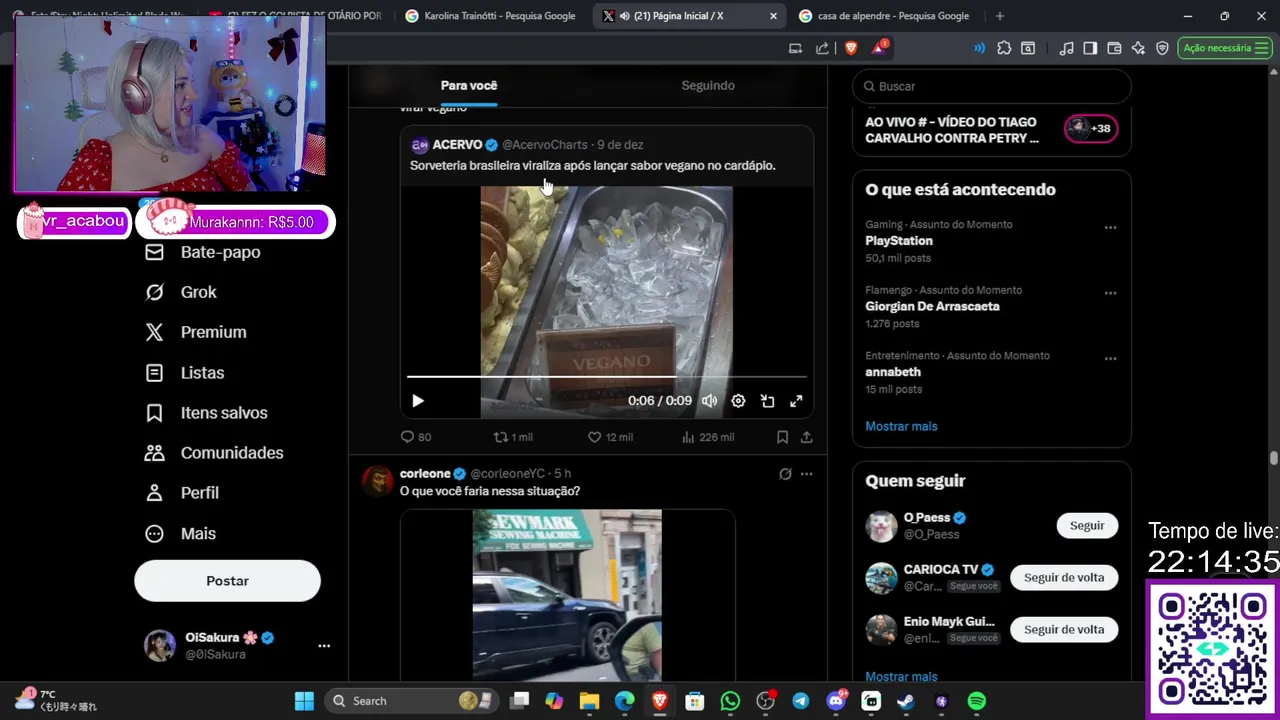This screenshot has width=1280, height=720.
Task: Open Brave Shields lion icon in address bar
Action: click(851, 48)
